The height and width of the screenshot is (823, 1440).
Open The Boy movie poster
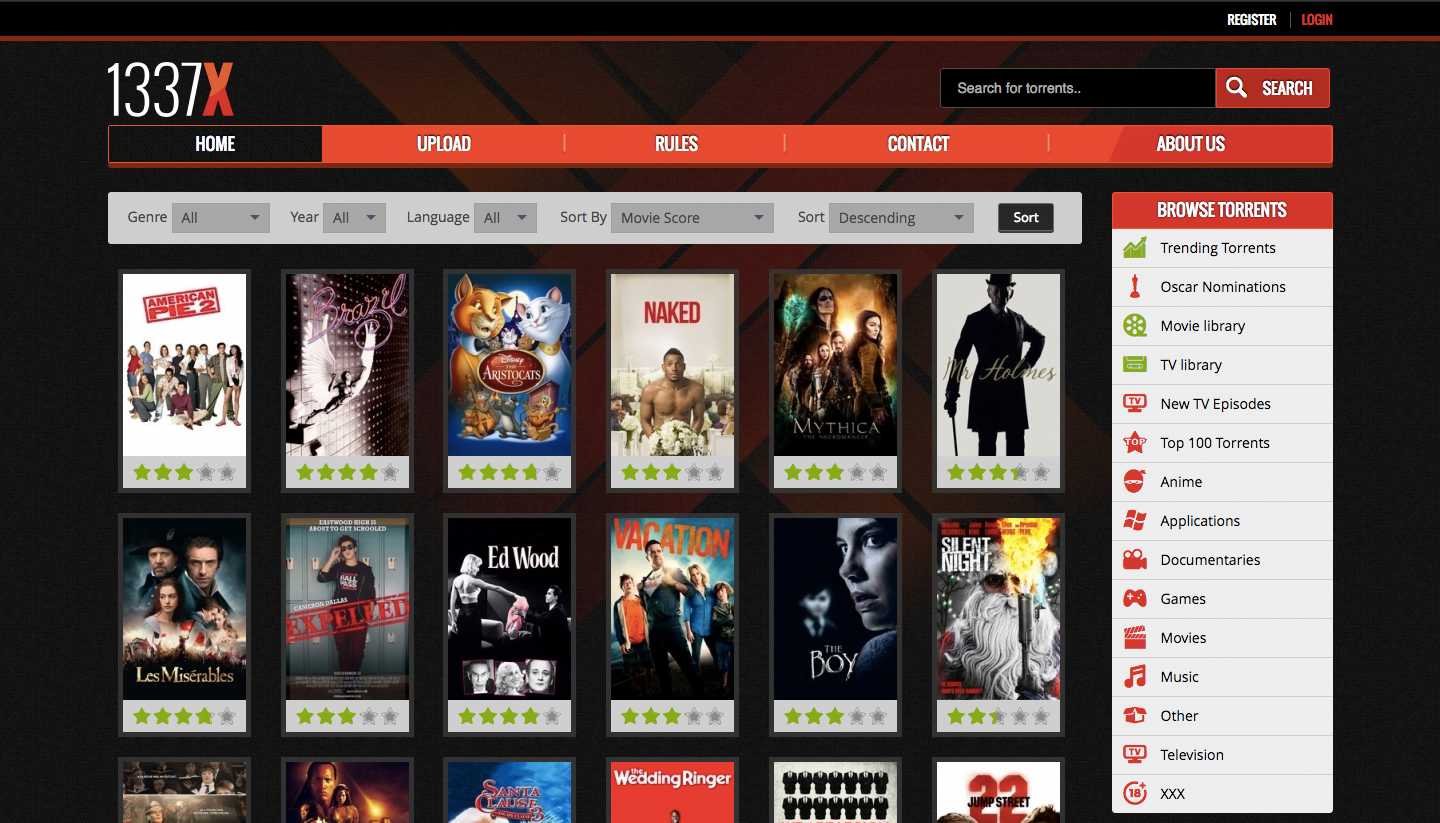pos(835,609)
